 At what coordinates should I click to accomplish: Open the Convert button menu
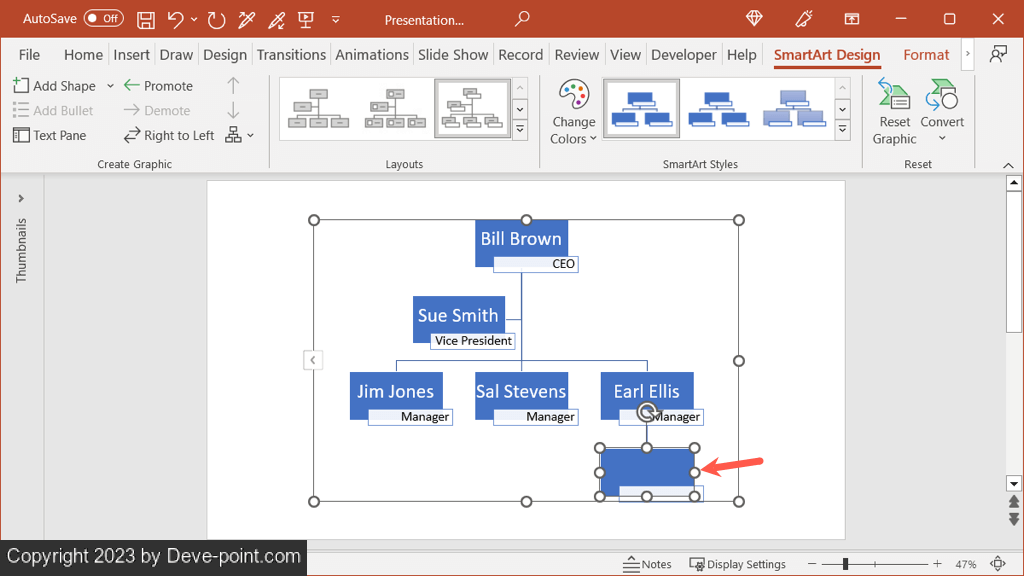pos(942,110)
